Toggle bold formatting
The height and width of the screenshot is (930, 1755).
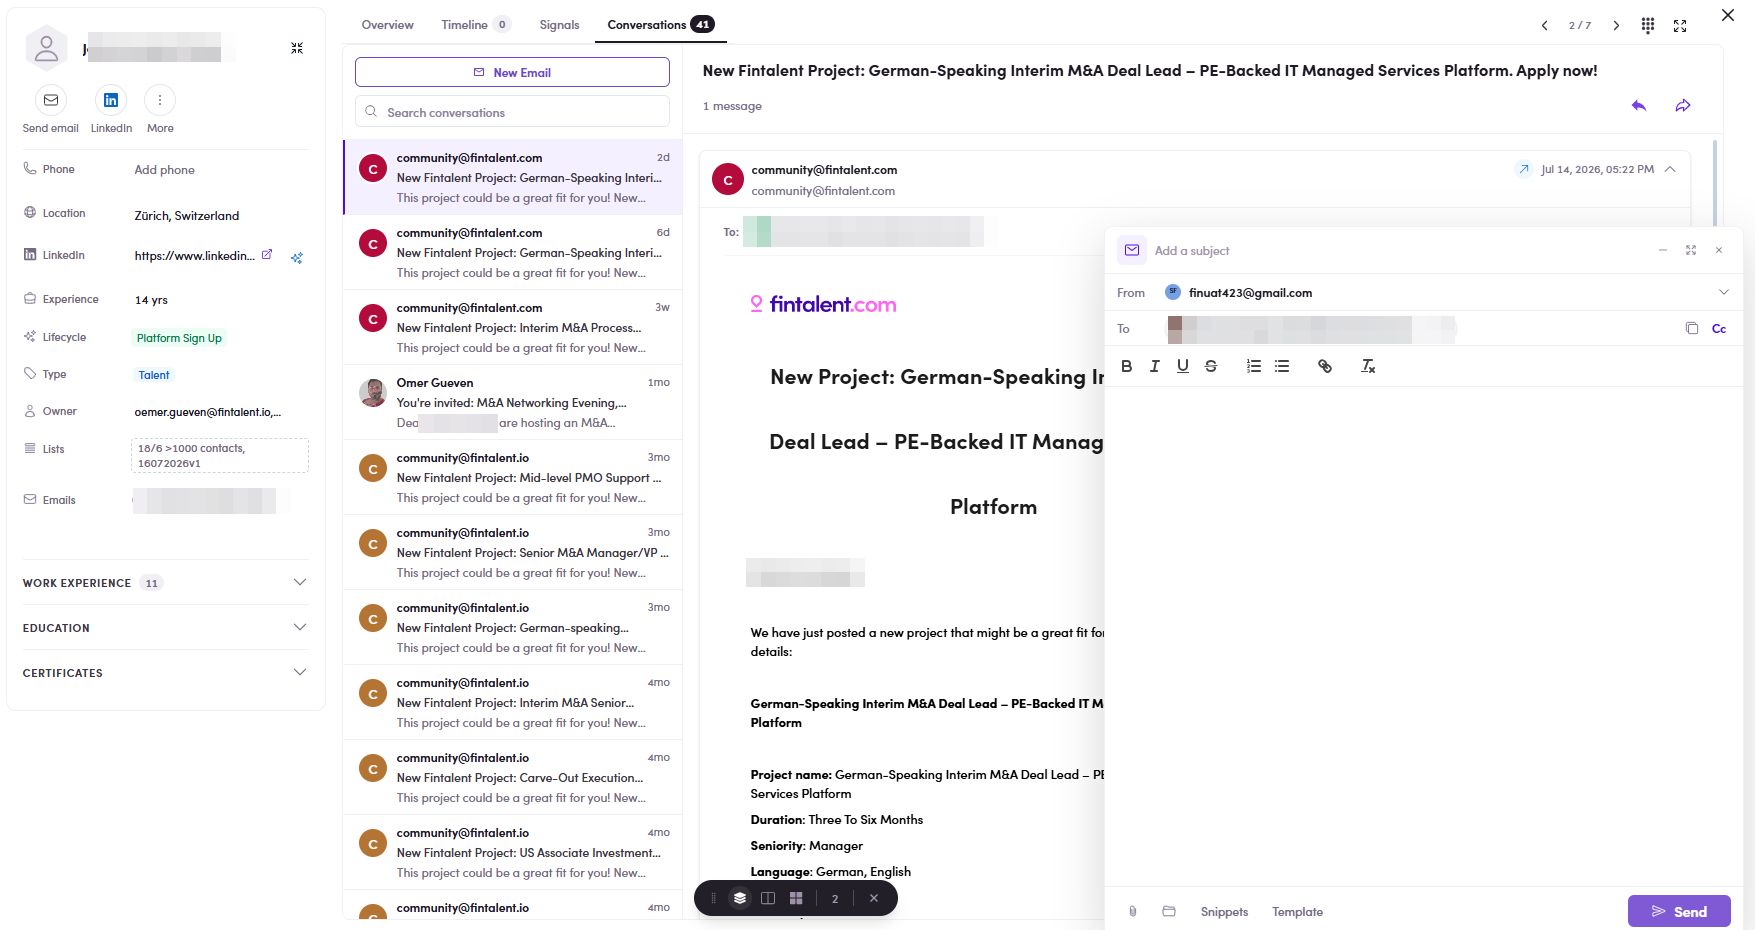tap(1127, 366)
